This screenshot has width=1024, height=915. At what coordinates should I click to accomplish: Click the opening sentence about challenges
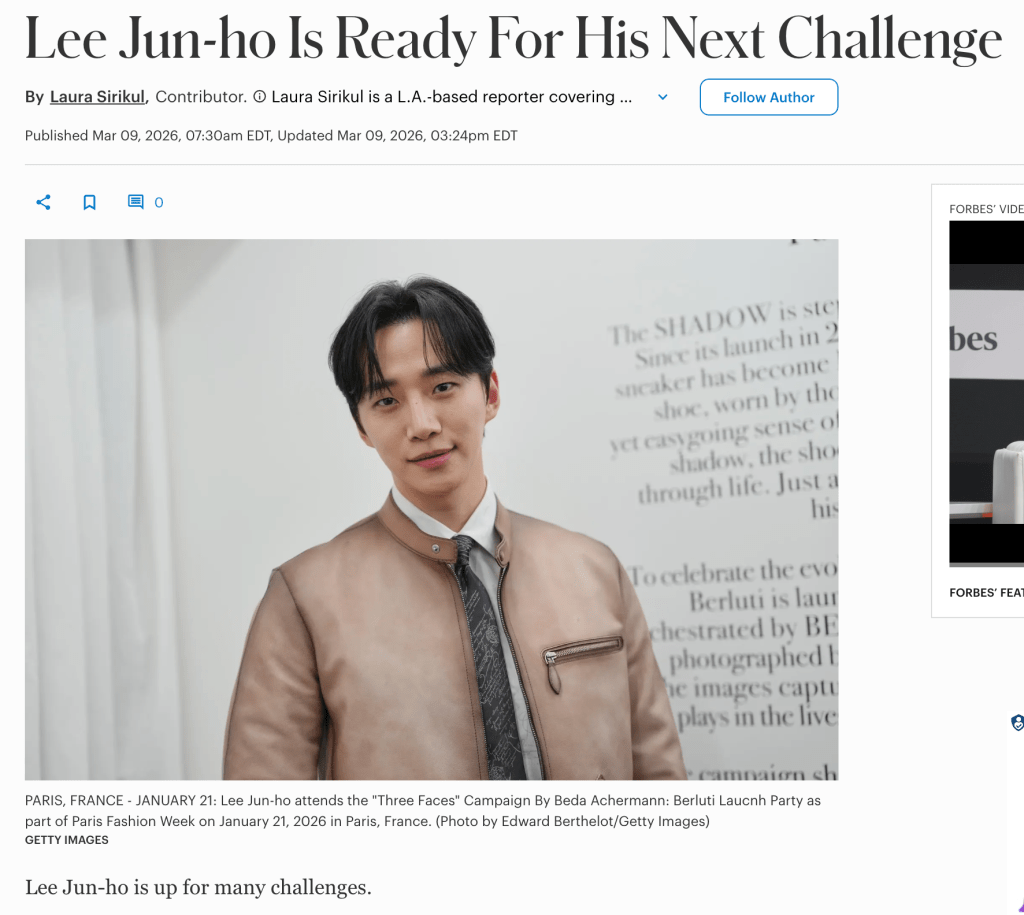(x=198, y=887)
